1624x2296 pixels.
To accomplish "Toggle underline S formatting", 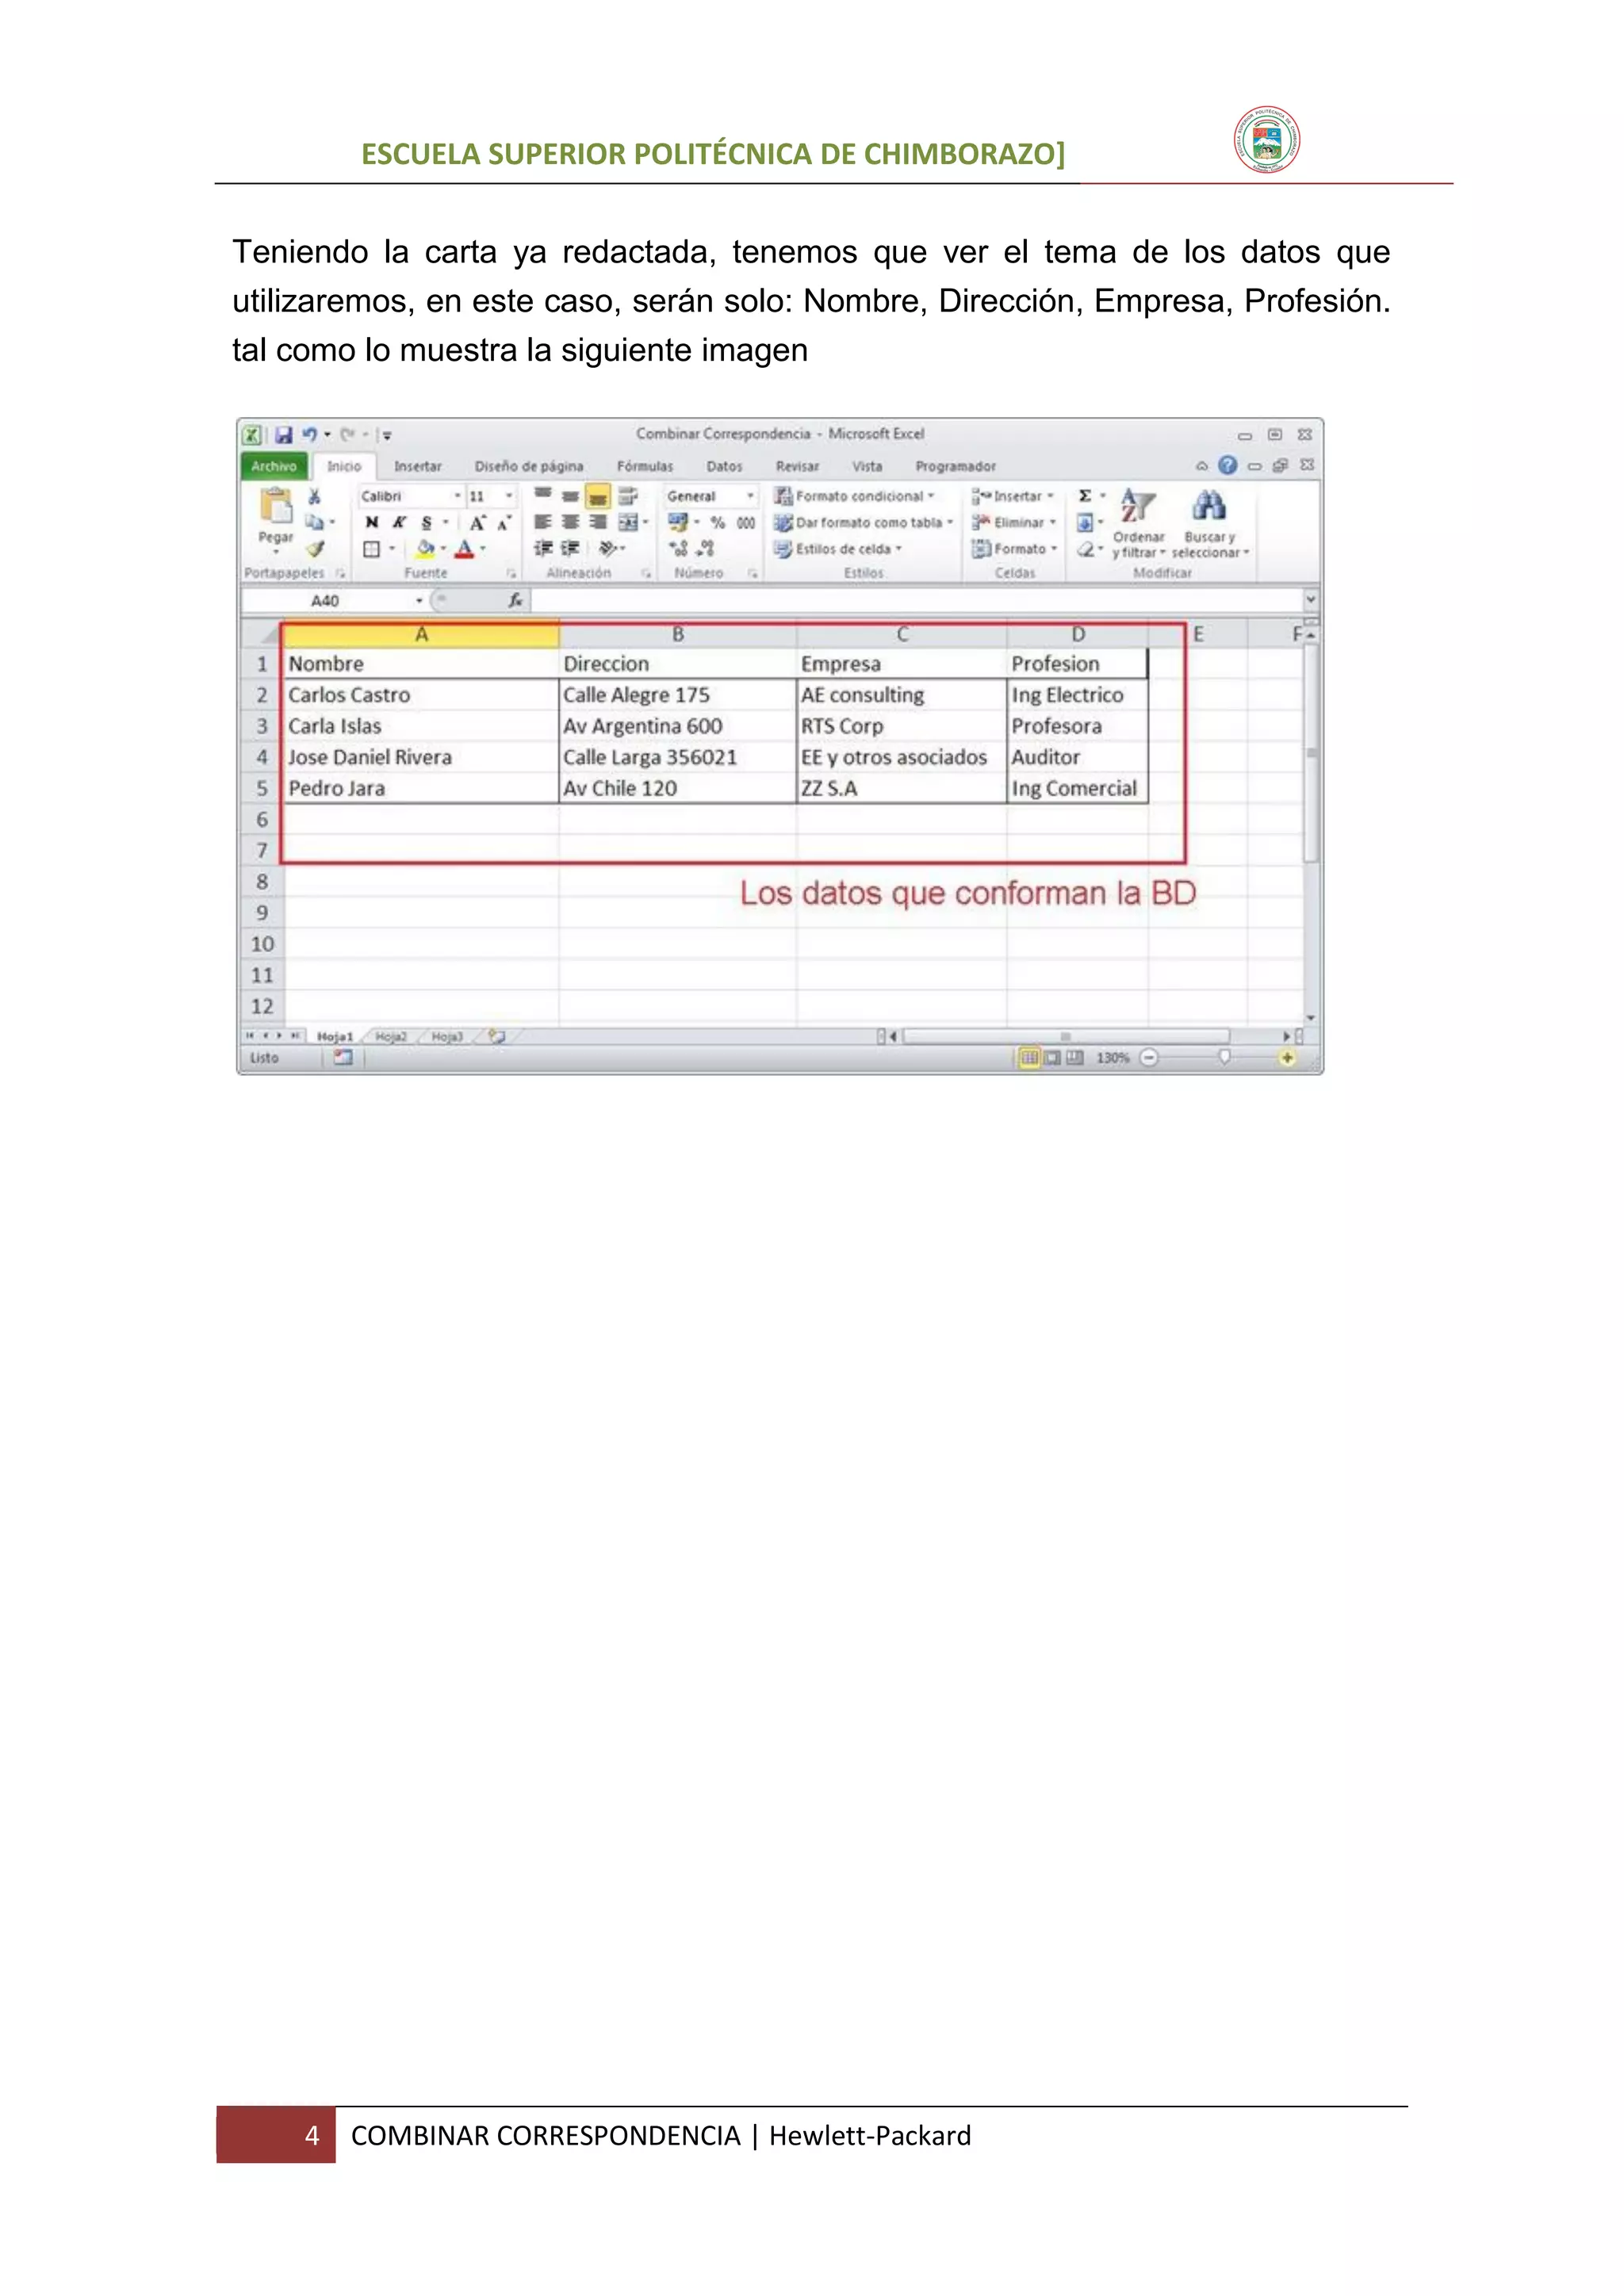I will 427,522.
